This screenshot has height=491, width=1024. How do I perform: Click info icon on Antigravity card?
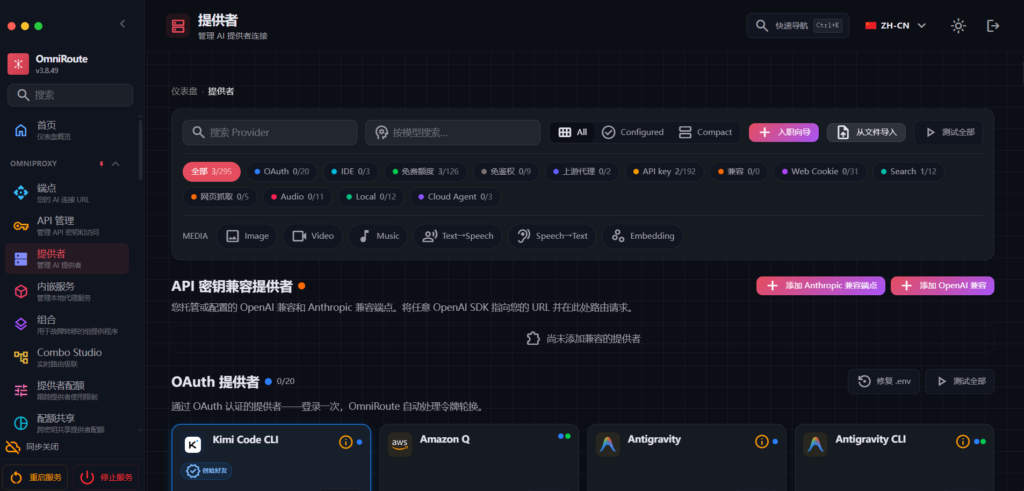[x=761, y=442]
